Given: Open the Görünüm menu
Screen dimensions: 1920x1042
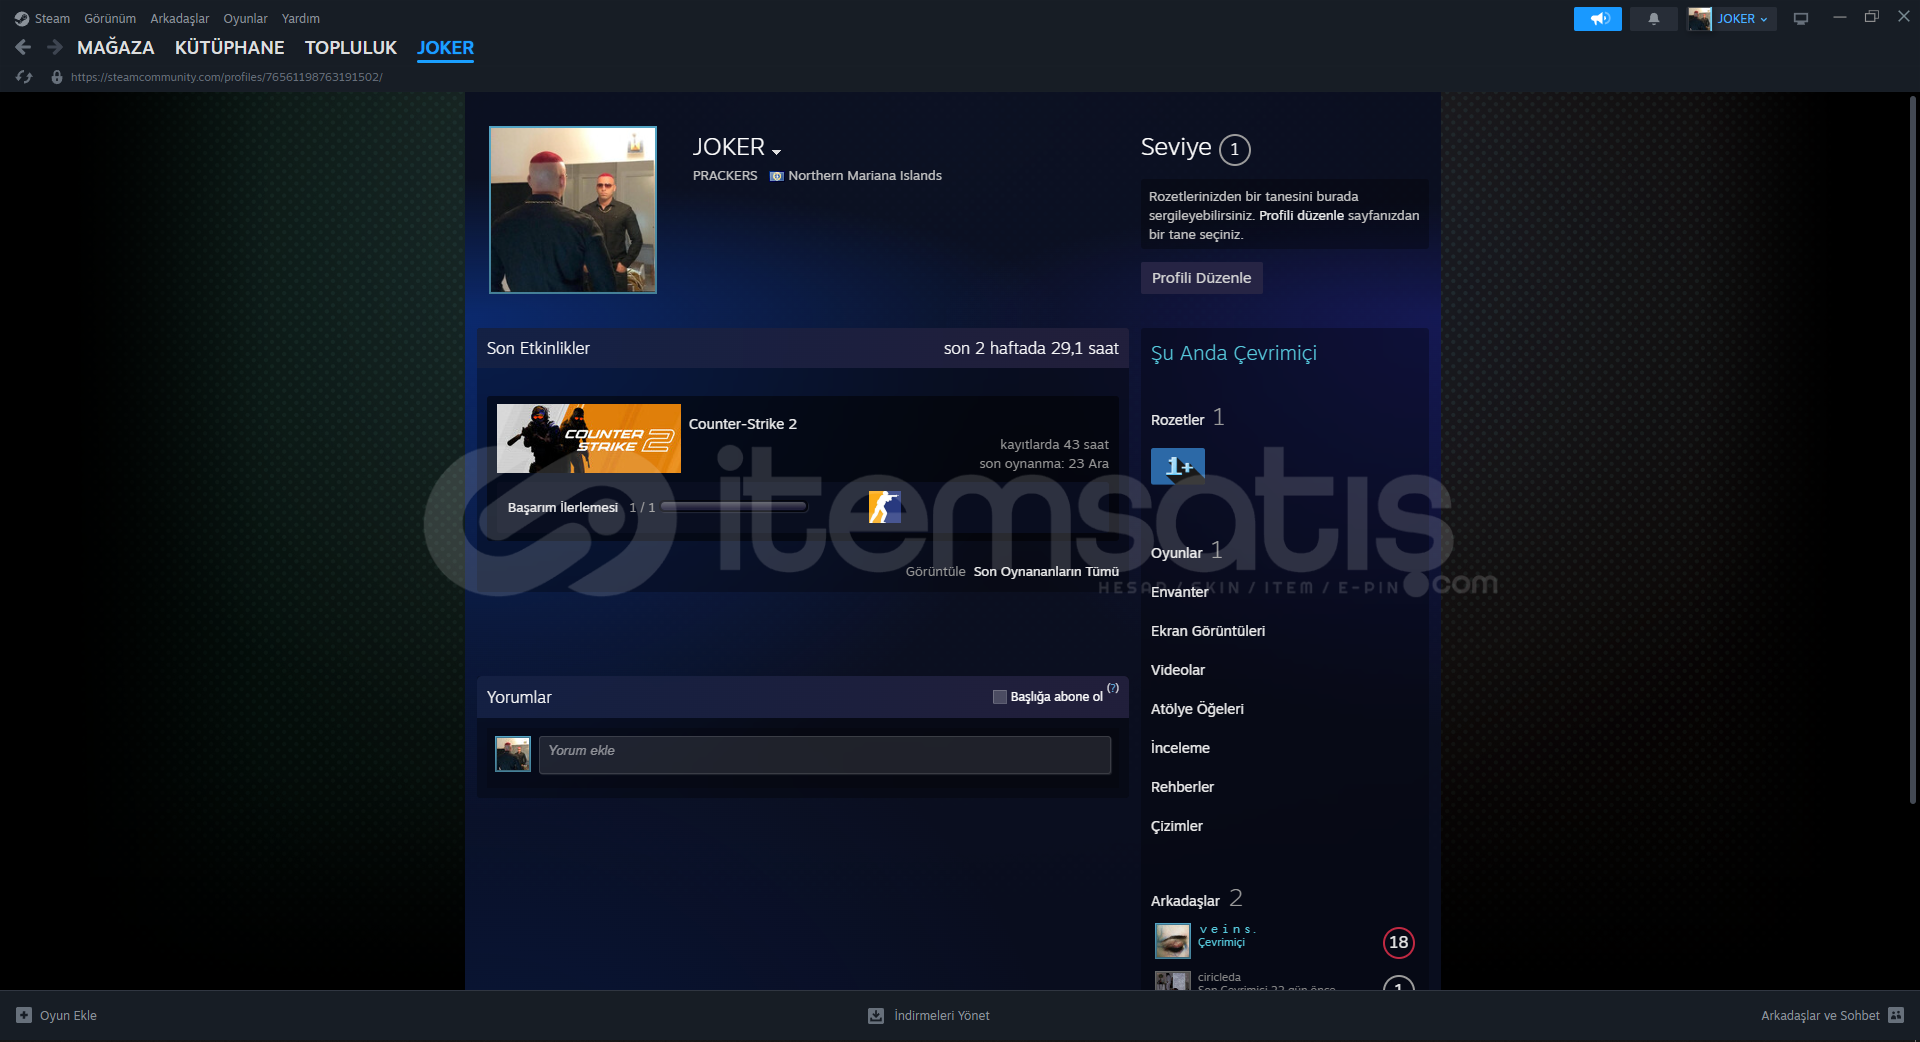Looking at the screenshot, I should click(x=110, y=19).
